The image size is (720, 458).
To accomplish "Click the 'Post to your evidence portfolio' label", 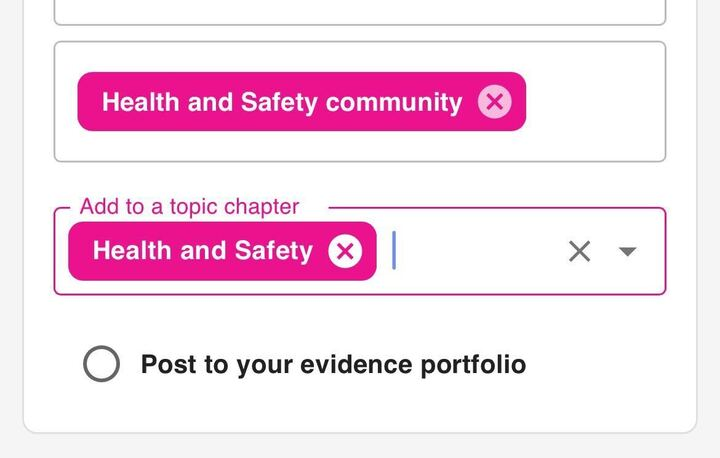I will click(333, 364).
